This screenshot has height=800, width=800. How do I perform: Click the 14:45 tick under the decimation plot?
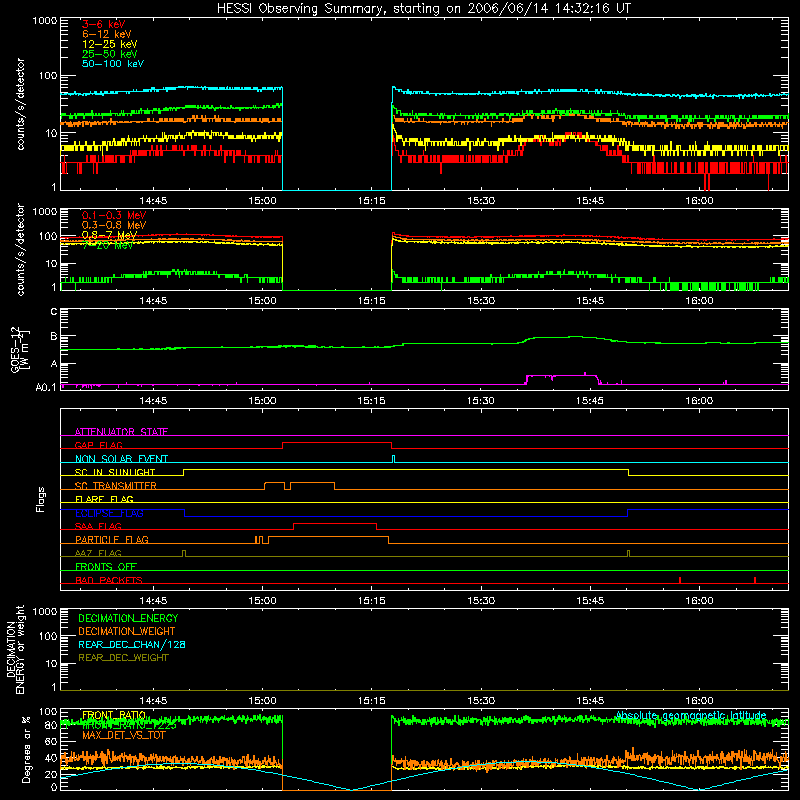coord(153,701)
